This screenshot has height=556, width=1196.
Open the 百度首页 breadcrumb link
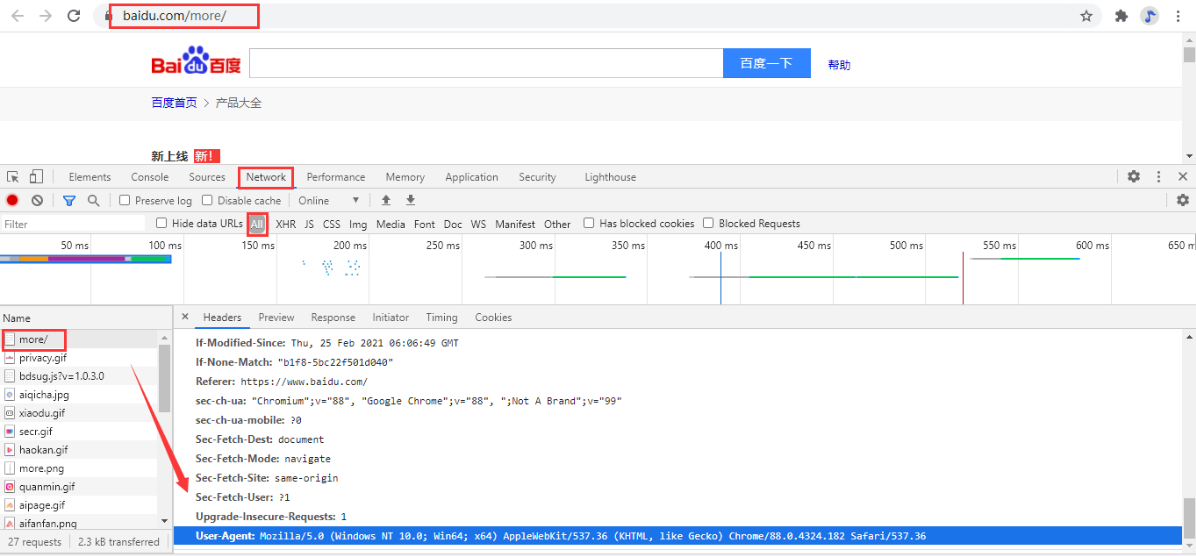[x=174, y=103]
